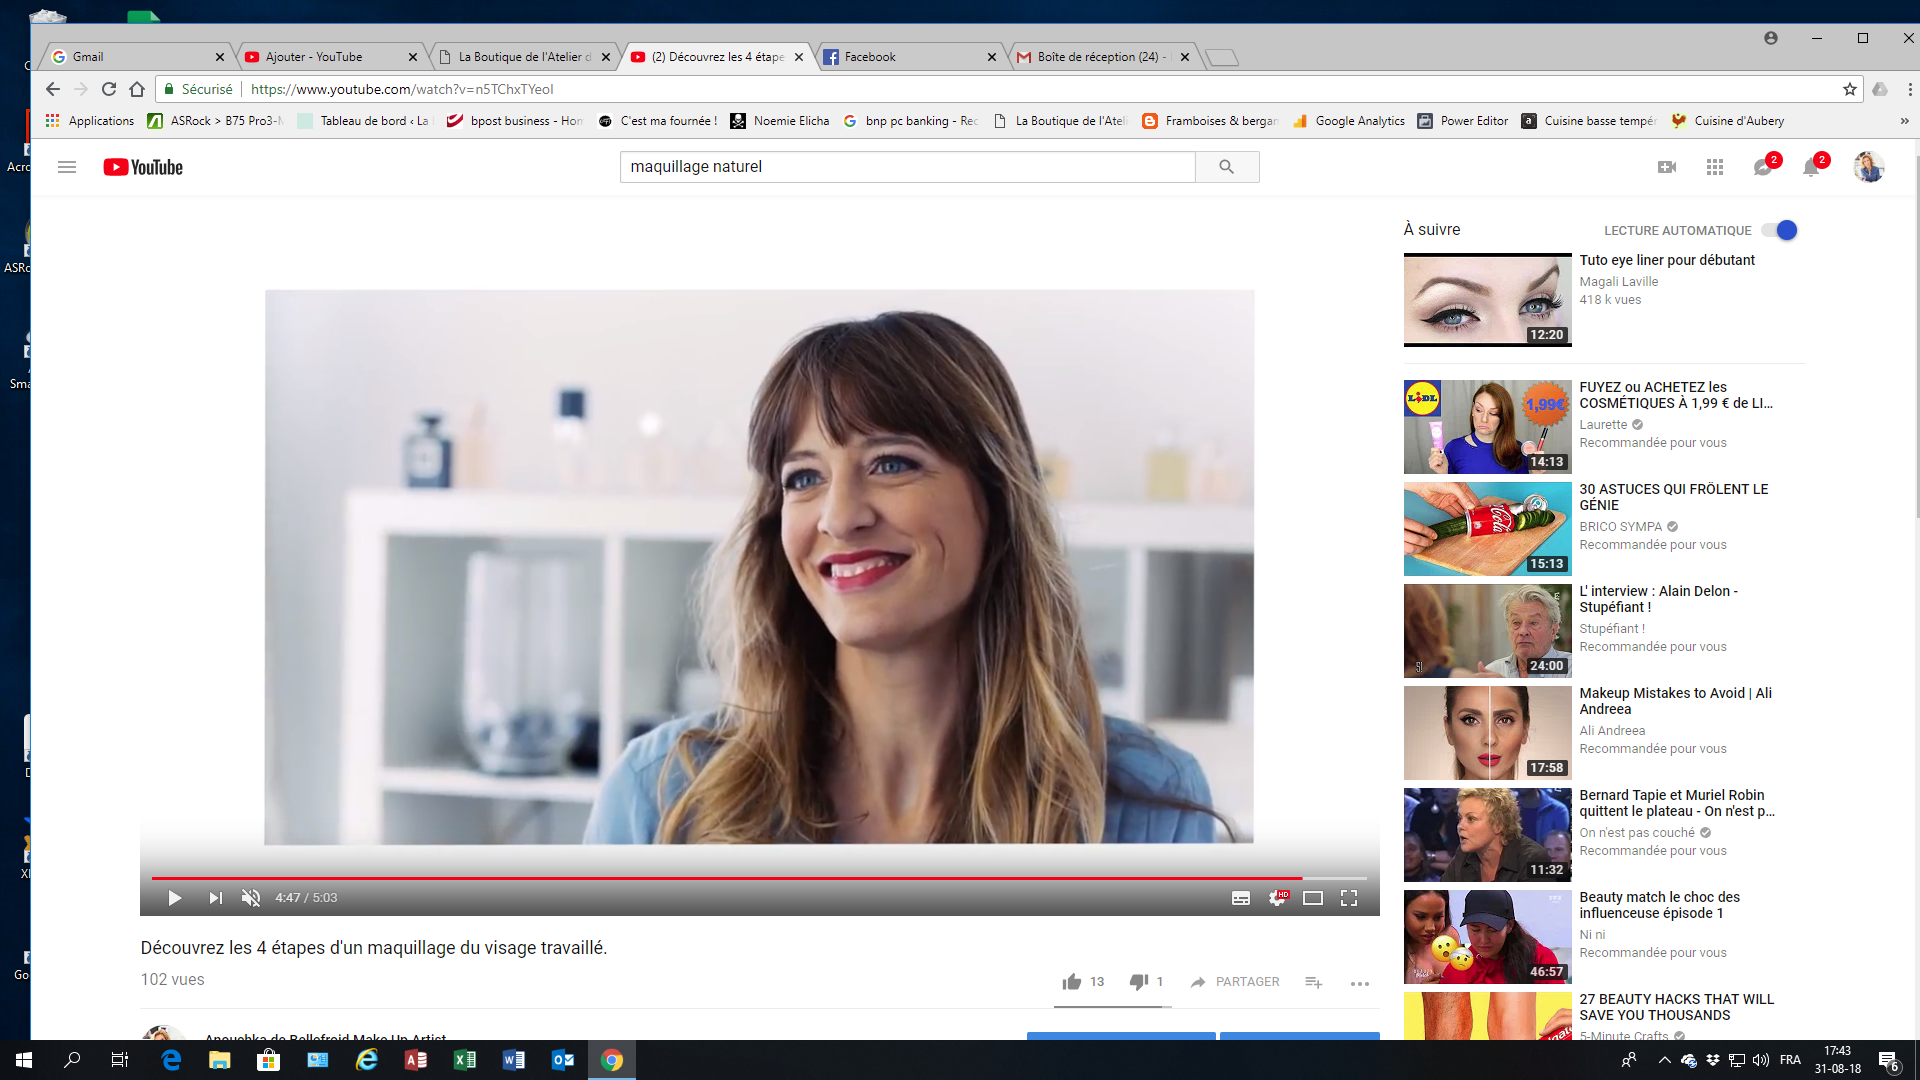Open 'Noemie Elicha' bookmark
The height and width of the screenshot is (1080, 1920).
pos(780,121)
